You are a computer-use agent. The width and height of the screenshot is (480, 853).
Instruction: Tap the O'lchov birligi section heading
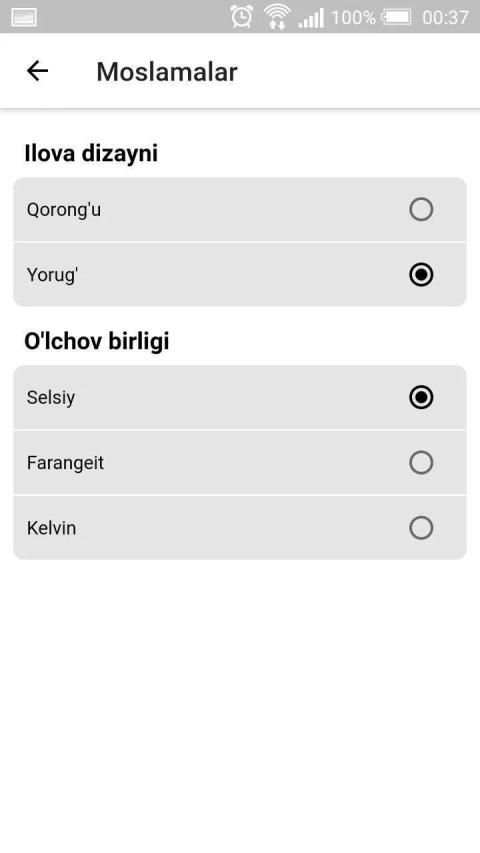97,341
